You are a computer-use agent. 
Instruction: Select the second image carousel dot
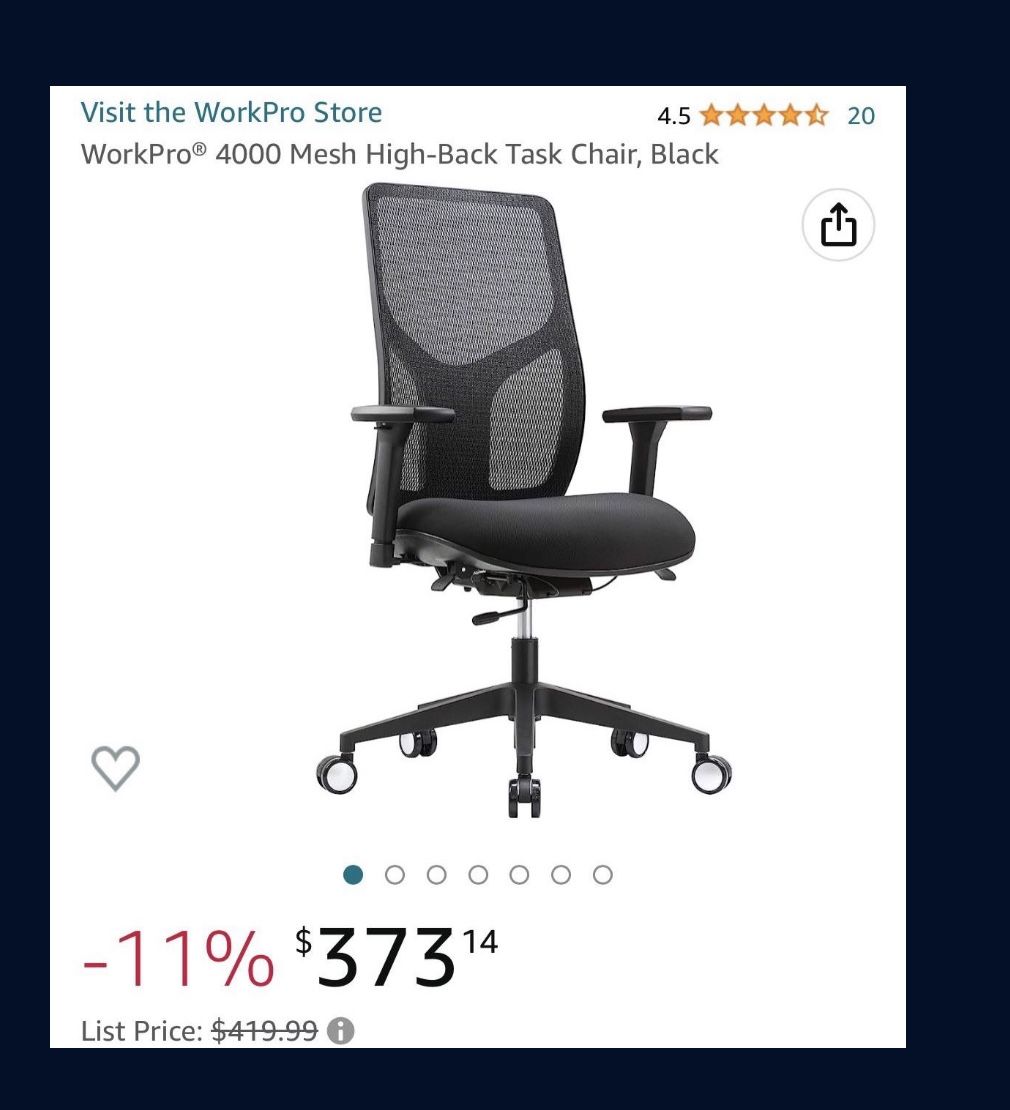(x=395, y=875)
